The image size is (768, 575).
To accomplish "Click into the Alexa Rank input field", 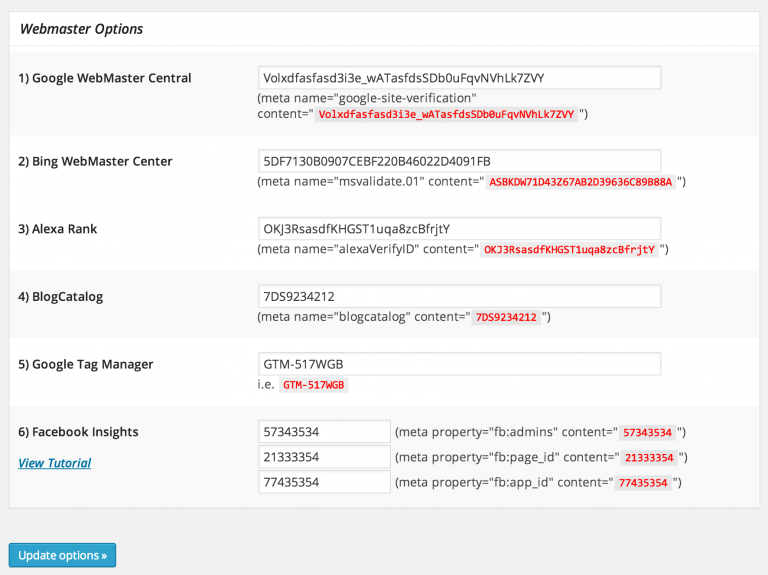I will (459, 229).
